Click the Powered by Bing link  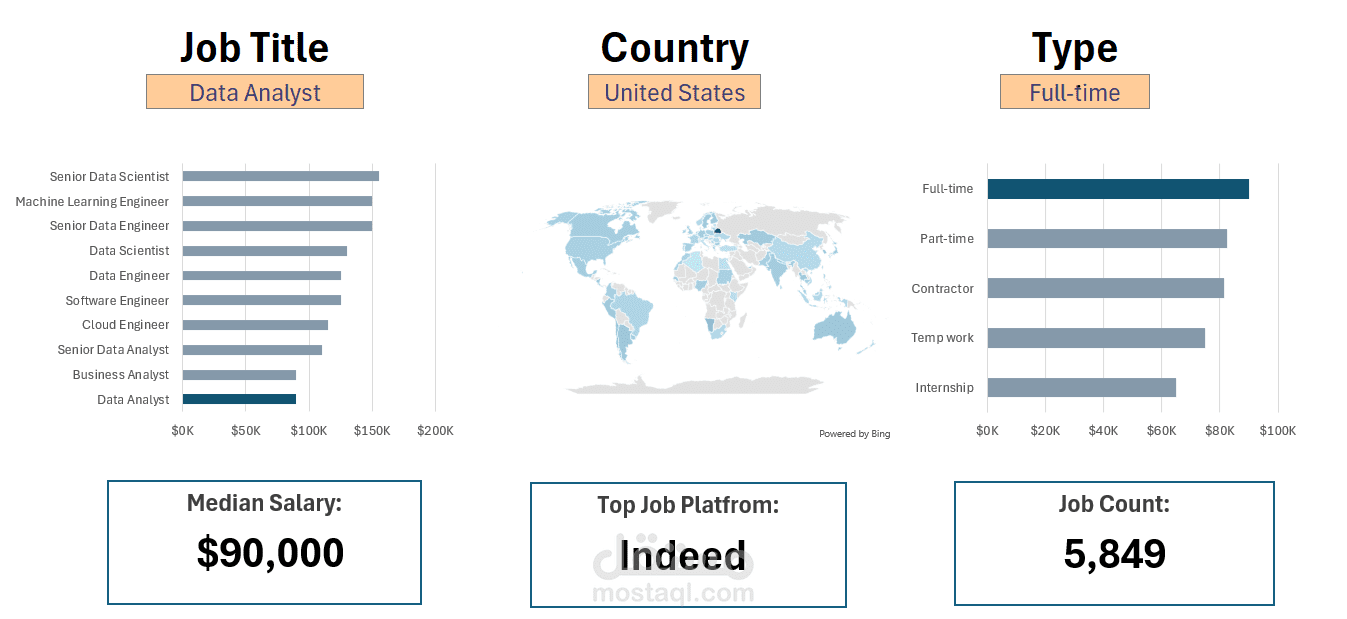(x=854, y=433)
